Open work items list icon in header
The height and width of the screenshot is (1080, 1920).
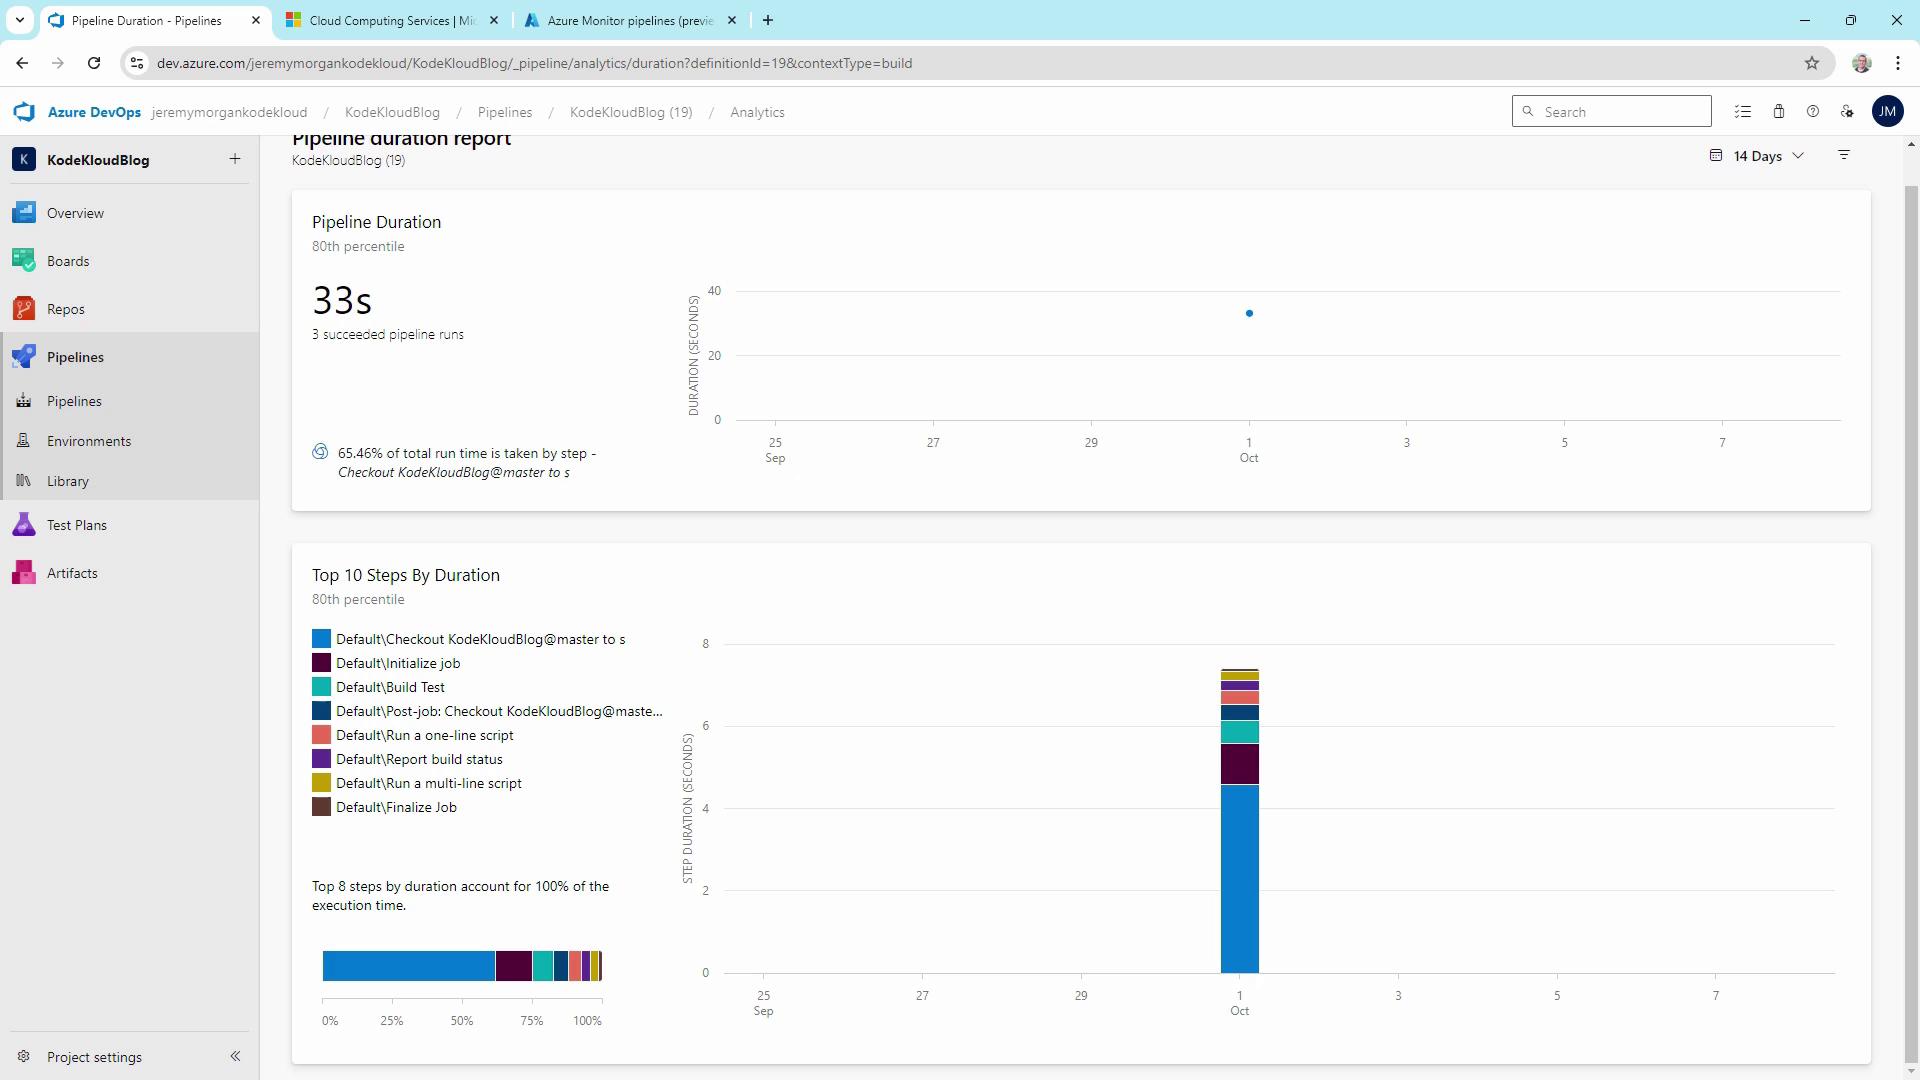[x=1743, y=112]
